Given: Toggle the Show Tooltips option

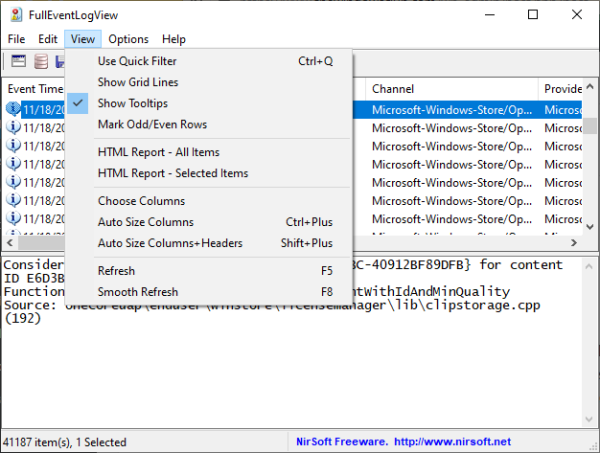Looking at the screenshot, I should [132, 104].
